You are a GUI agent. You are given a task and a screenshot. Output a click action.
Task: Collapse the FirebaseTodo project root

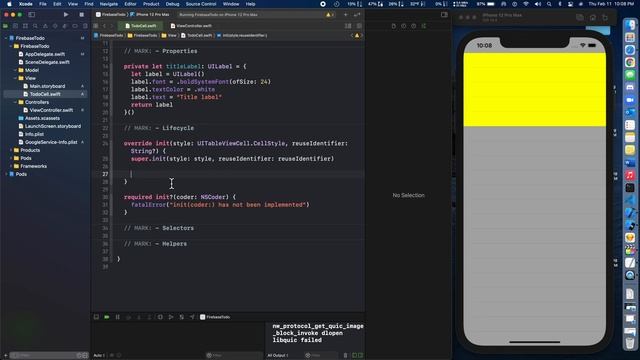coord(6,38)
